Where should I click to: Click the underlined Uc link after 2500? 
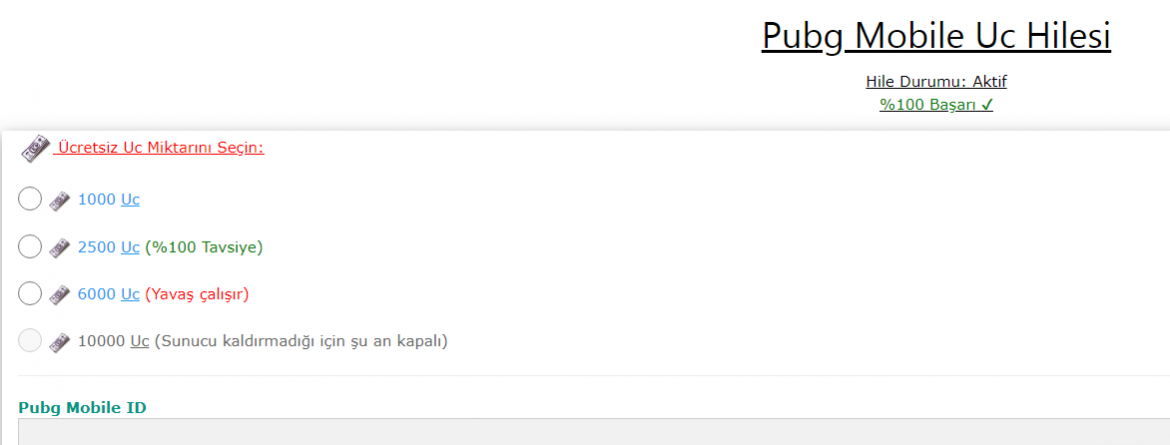130,246
